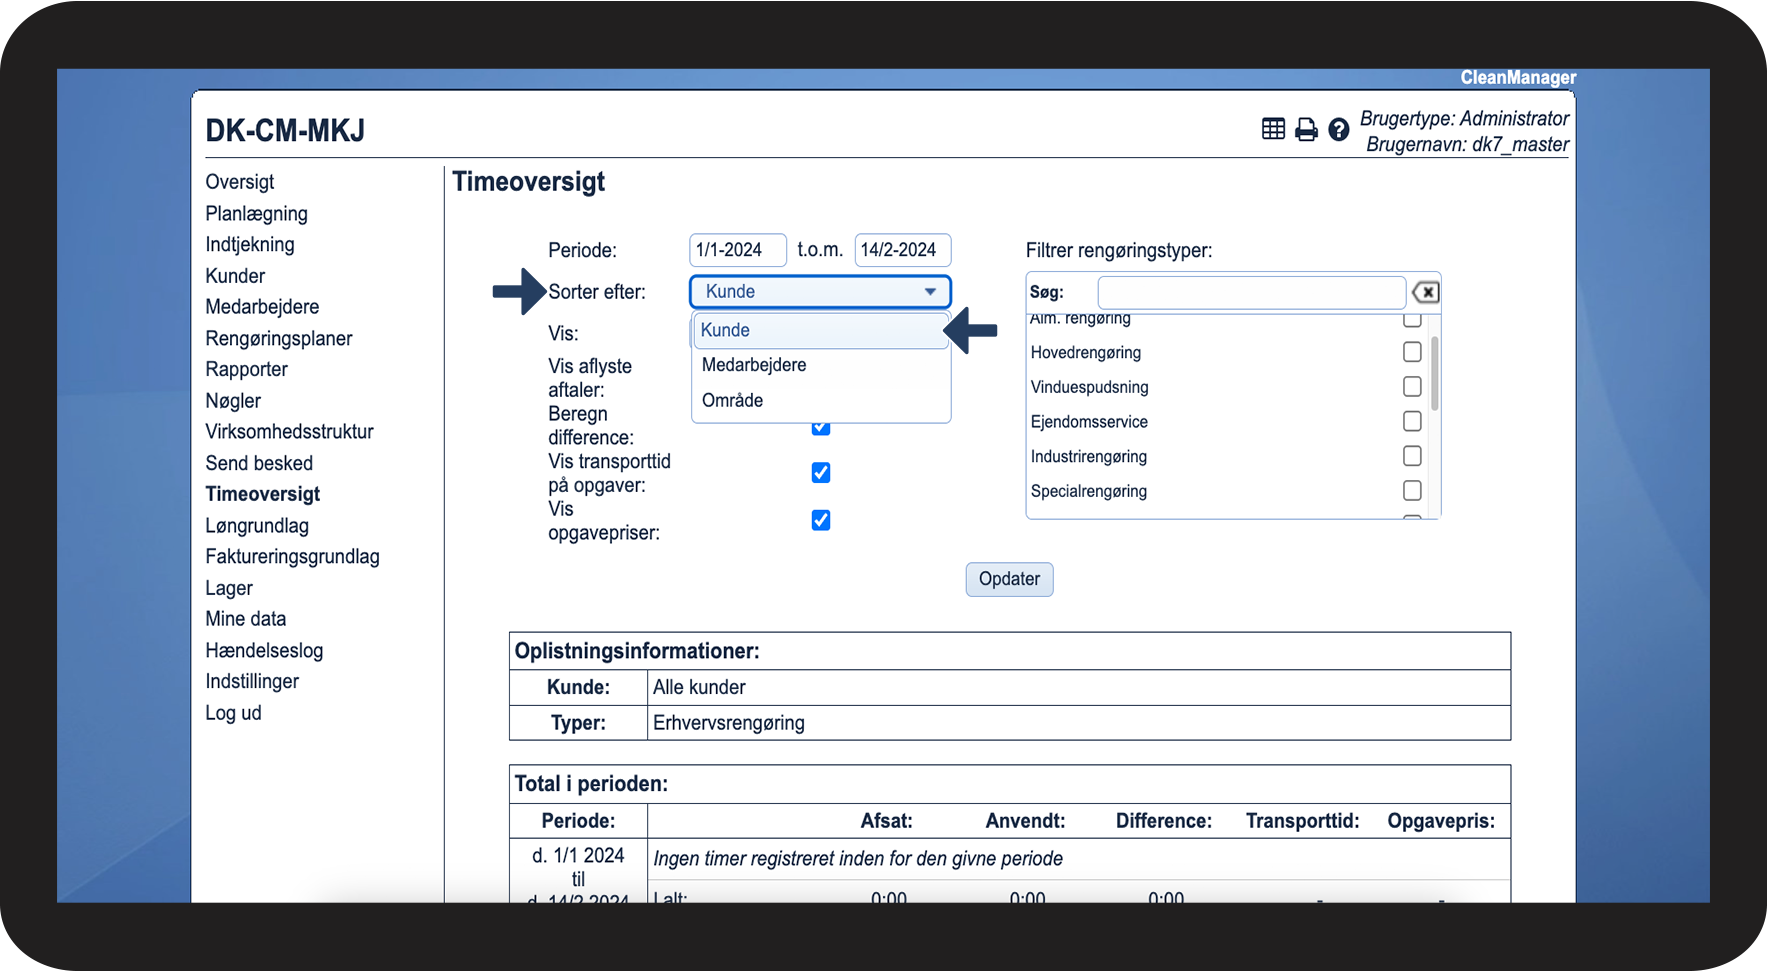The height and width of the screenshot is (971, 1767).
Task: Go to Lønggrundlag in sidebar
Action: click(257, 526)
